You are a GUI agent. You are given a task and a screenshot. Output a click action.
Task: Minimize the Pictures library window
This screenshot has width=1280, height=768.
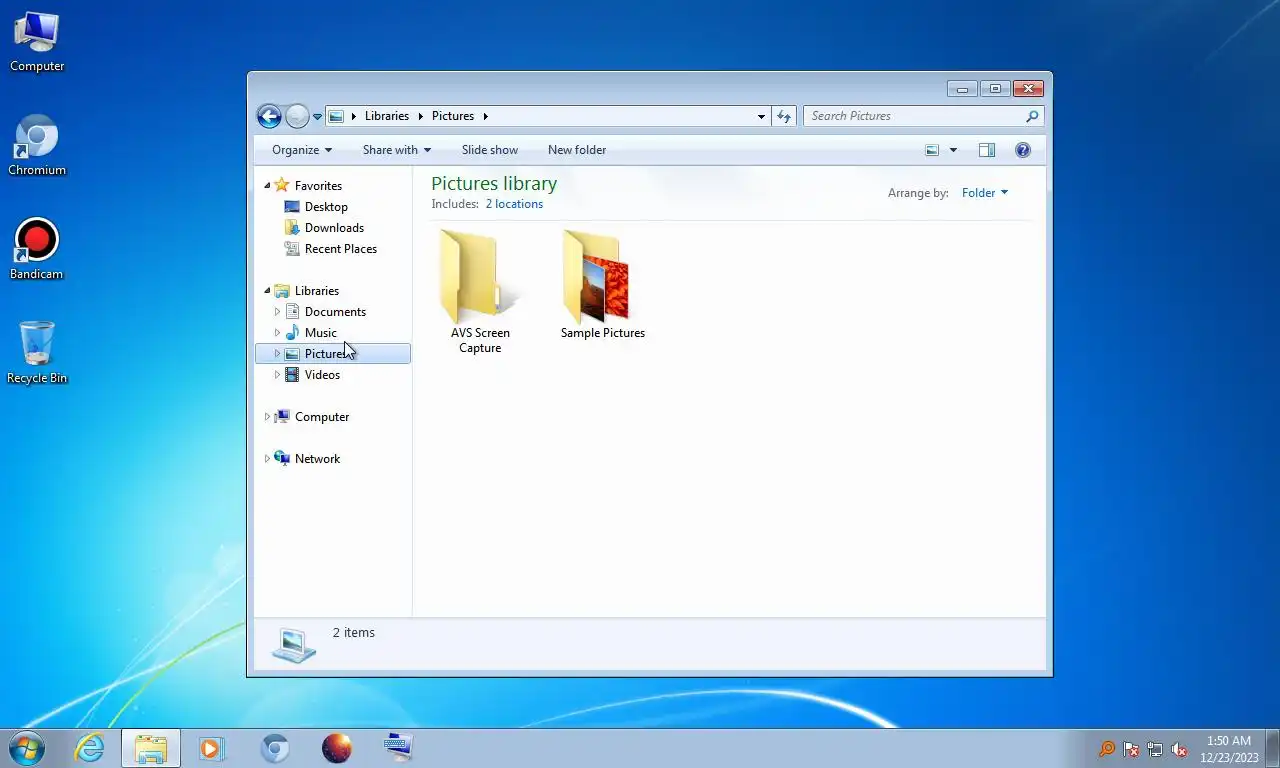pos(962,89)
